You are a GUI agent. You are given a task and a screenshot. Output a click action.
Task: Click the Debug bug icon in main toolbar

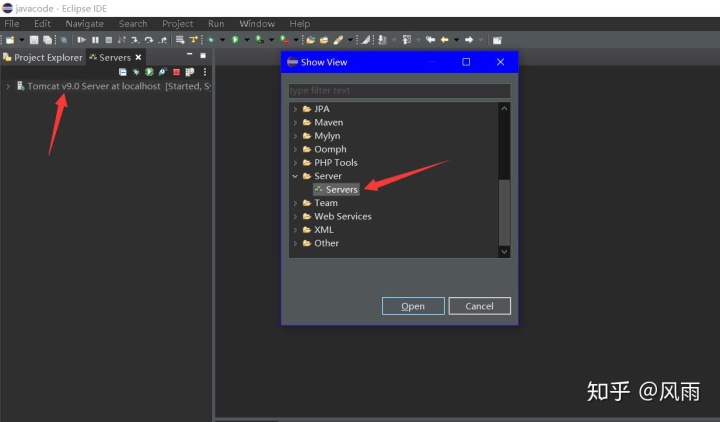click(x=210, y=40)
